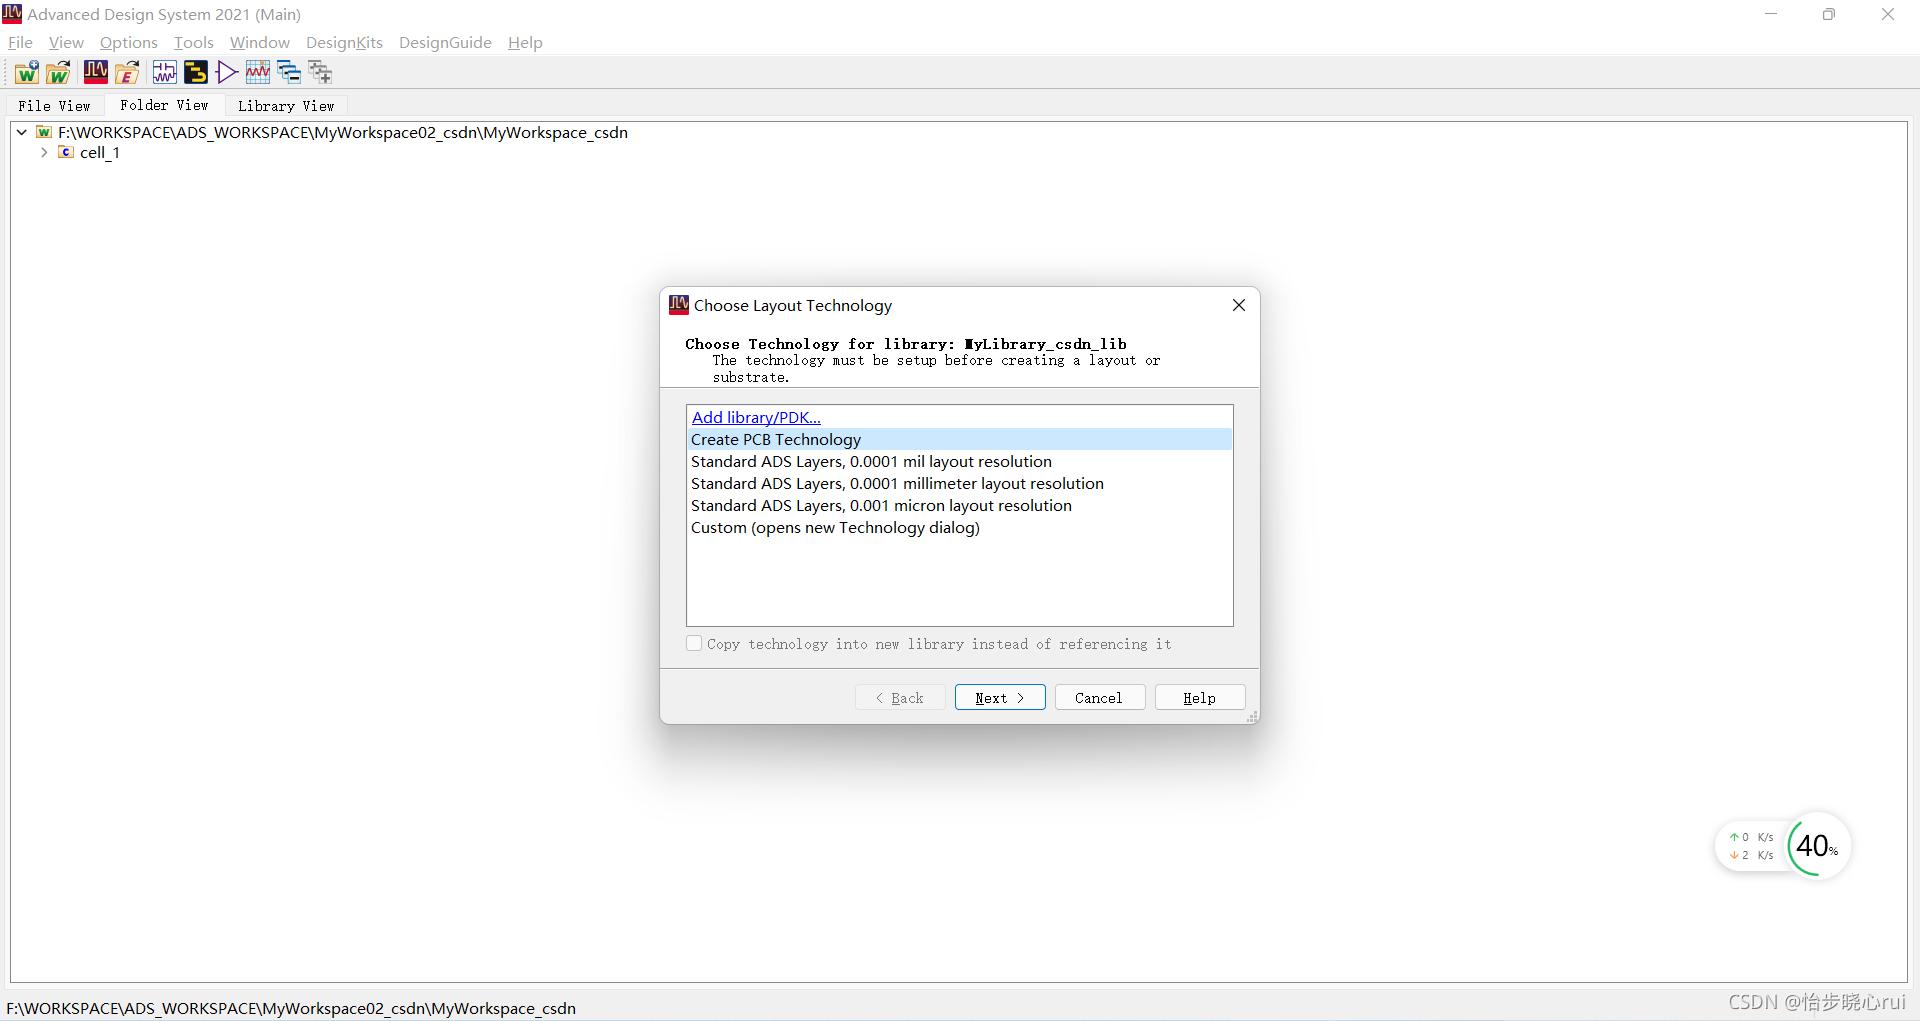Click the ADS icon in dialog title bar

679,305
